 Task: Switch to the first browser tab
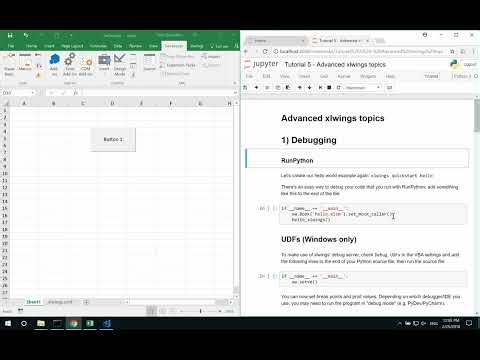pos(275,41)
